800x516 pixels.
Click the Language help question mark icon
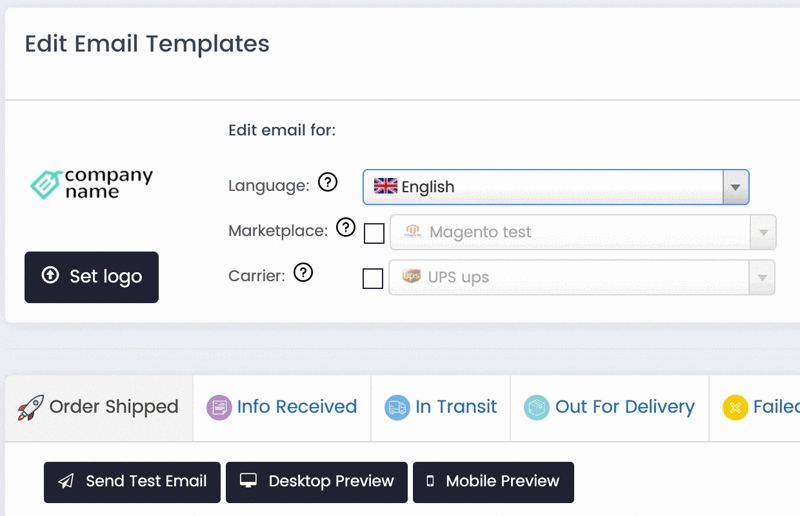point(328,182)
